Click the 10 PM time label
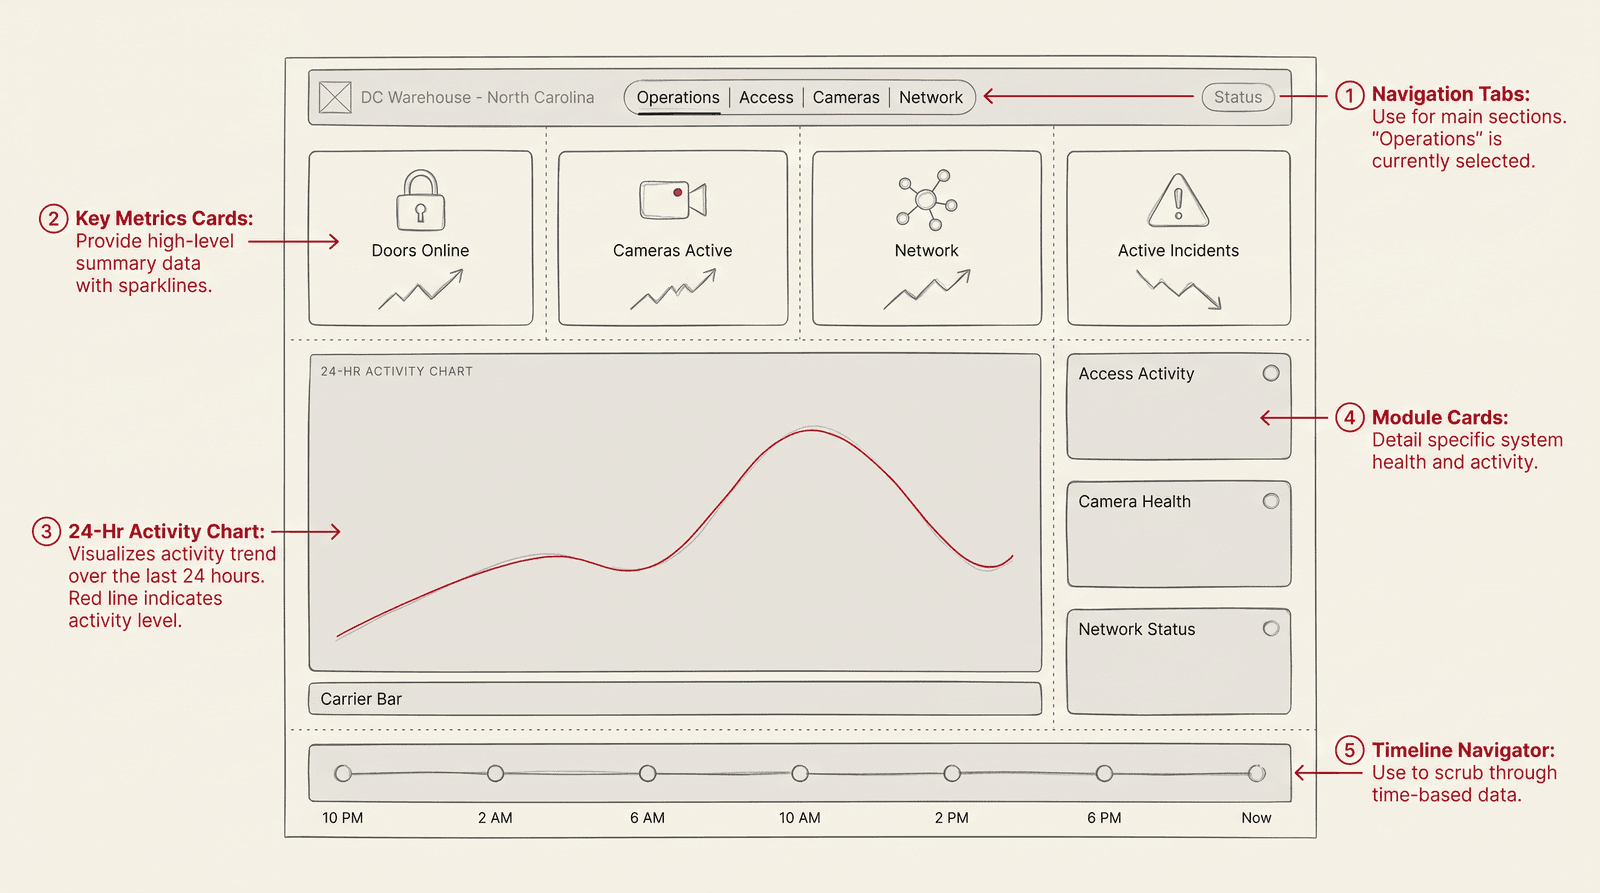 click(343, 818)
